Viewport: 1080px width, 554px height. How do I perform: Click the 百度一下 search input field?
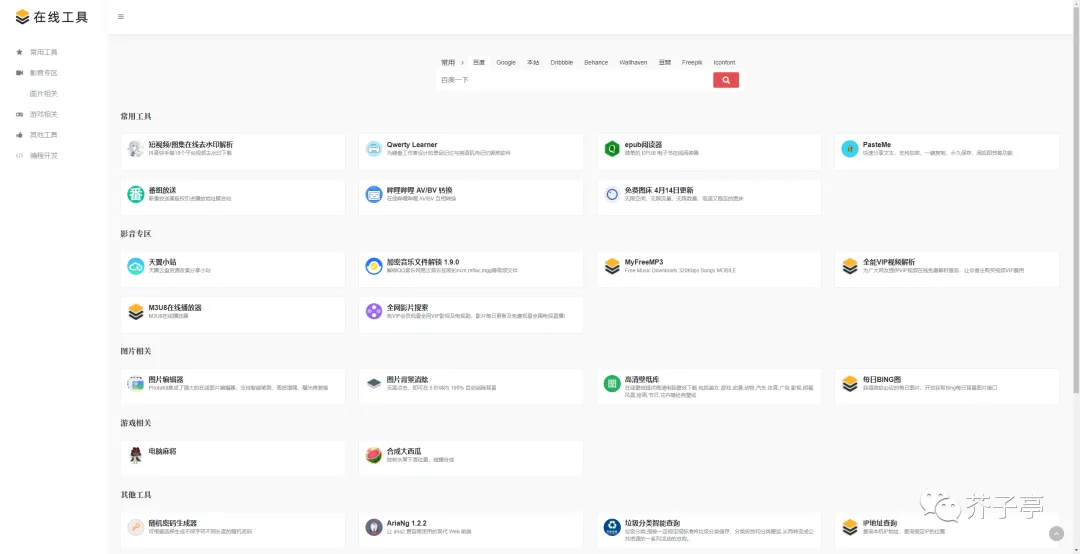click(575, 80)
